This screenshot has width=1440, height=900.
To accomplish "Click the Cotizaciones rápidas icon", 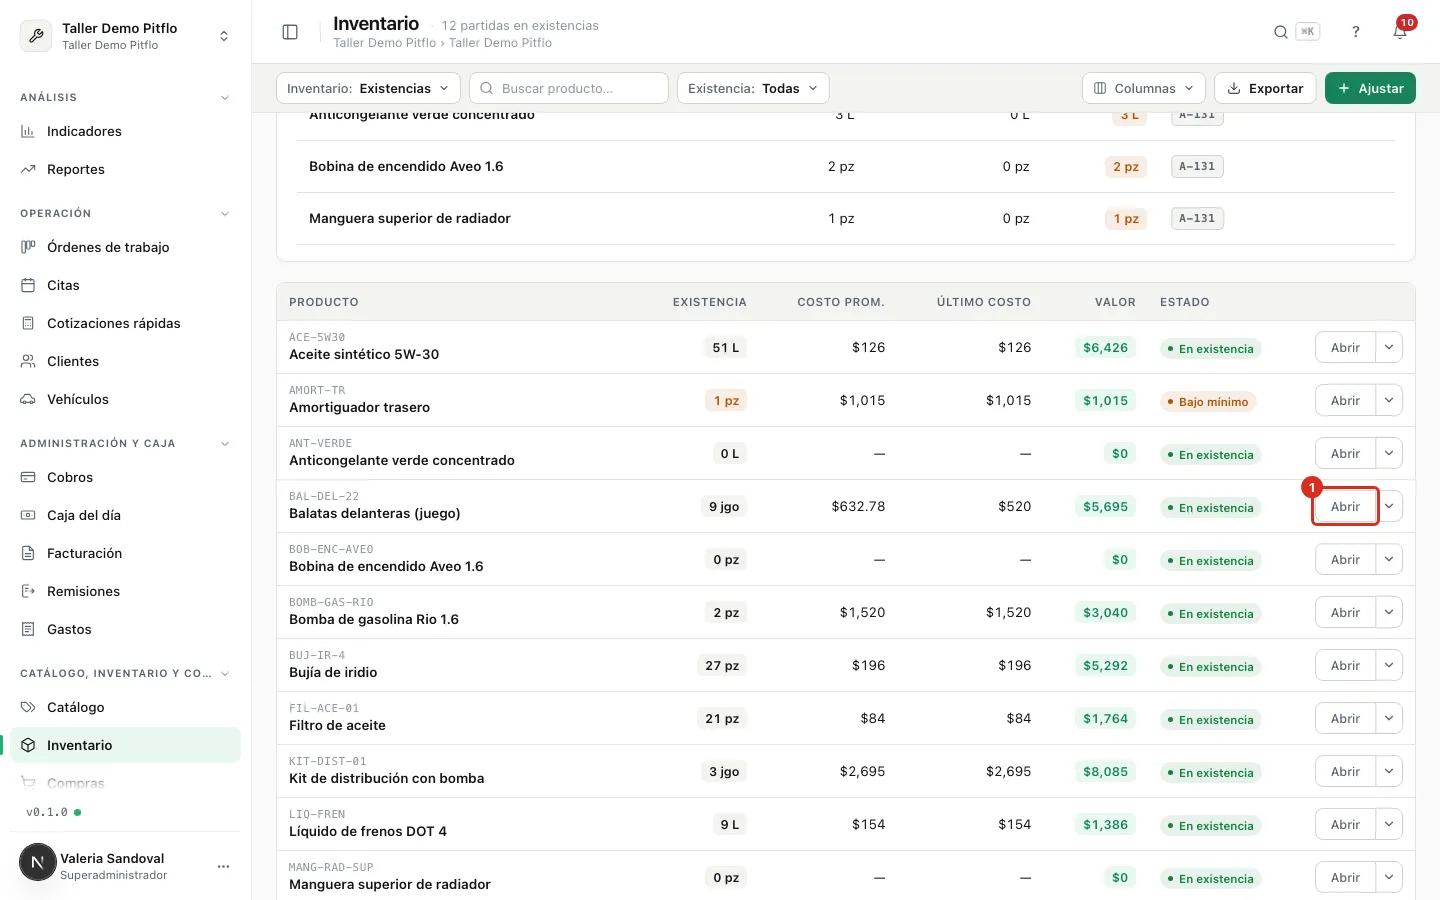I will tap(28, 323).
